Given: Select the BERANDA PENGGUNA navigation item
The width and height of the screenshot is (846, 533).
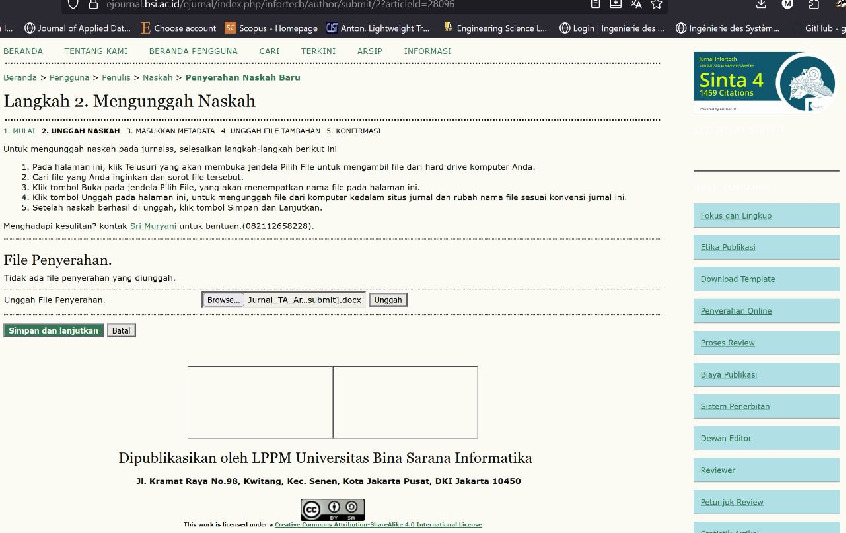Looking at the screenshot, I should [x=193, y=50].
